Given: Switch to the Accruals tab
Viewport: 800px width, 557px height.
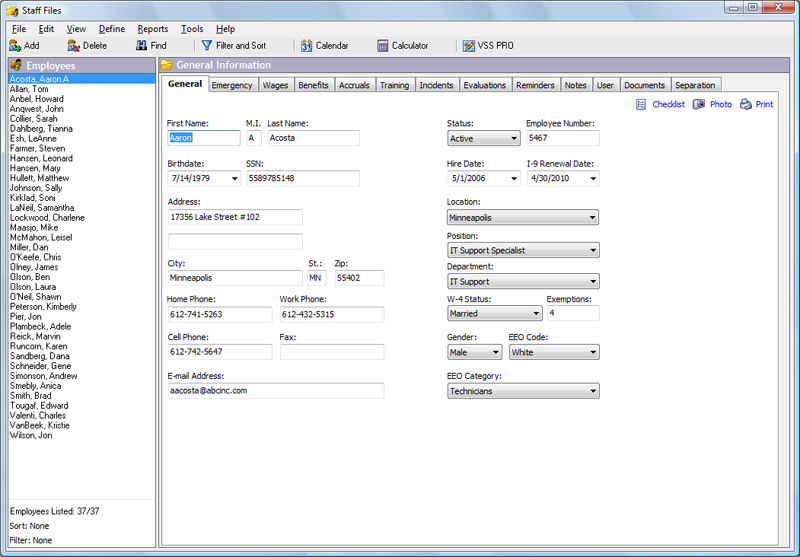Looking at the screenshot, I should pos(354,85).
